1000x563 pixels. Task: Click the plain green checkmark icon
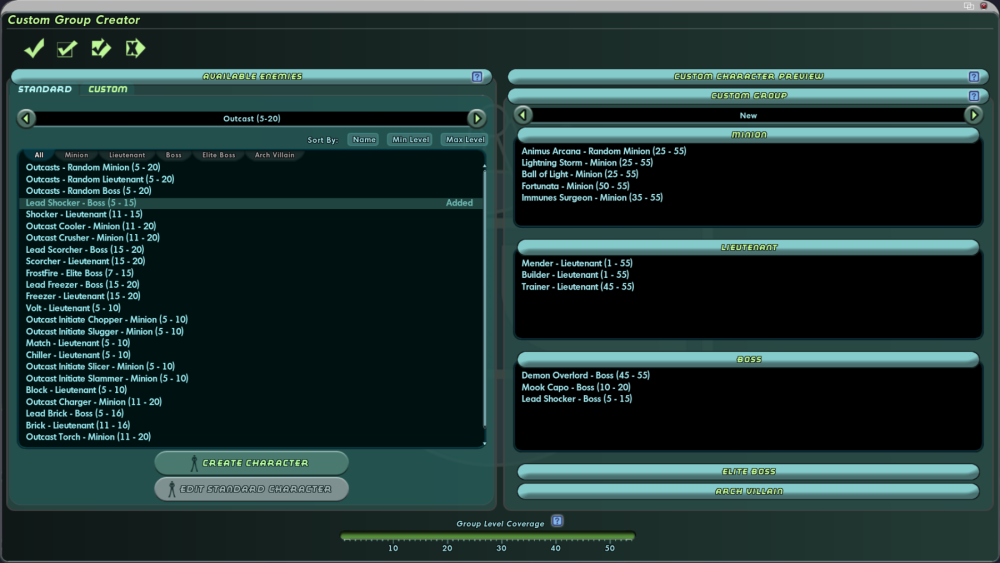[34, 48]
